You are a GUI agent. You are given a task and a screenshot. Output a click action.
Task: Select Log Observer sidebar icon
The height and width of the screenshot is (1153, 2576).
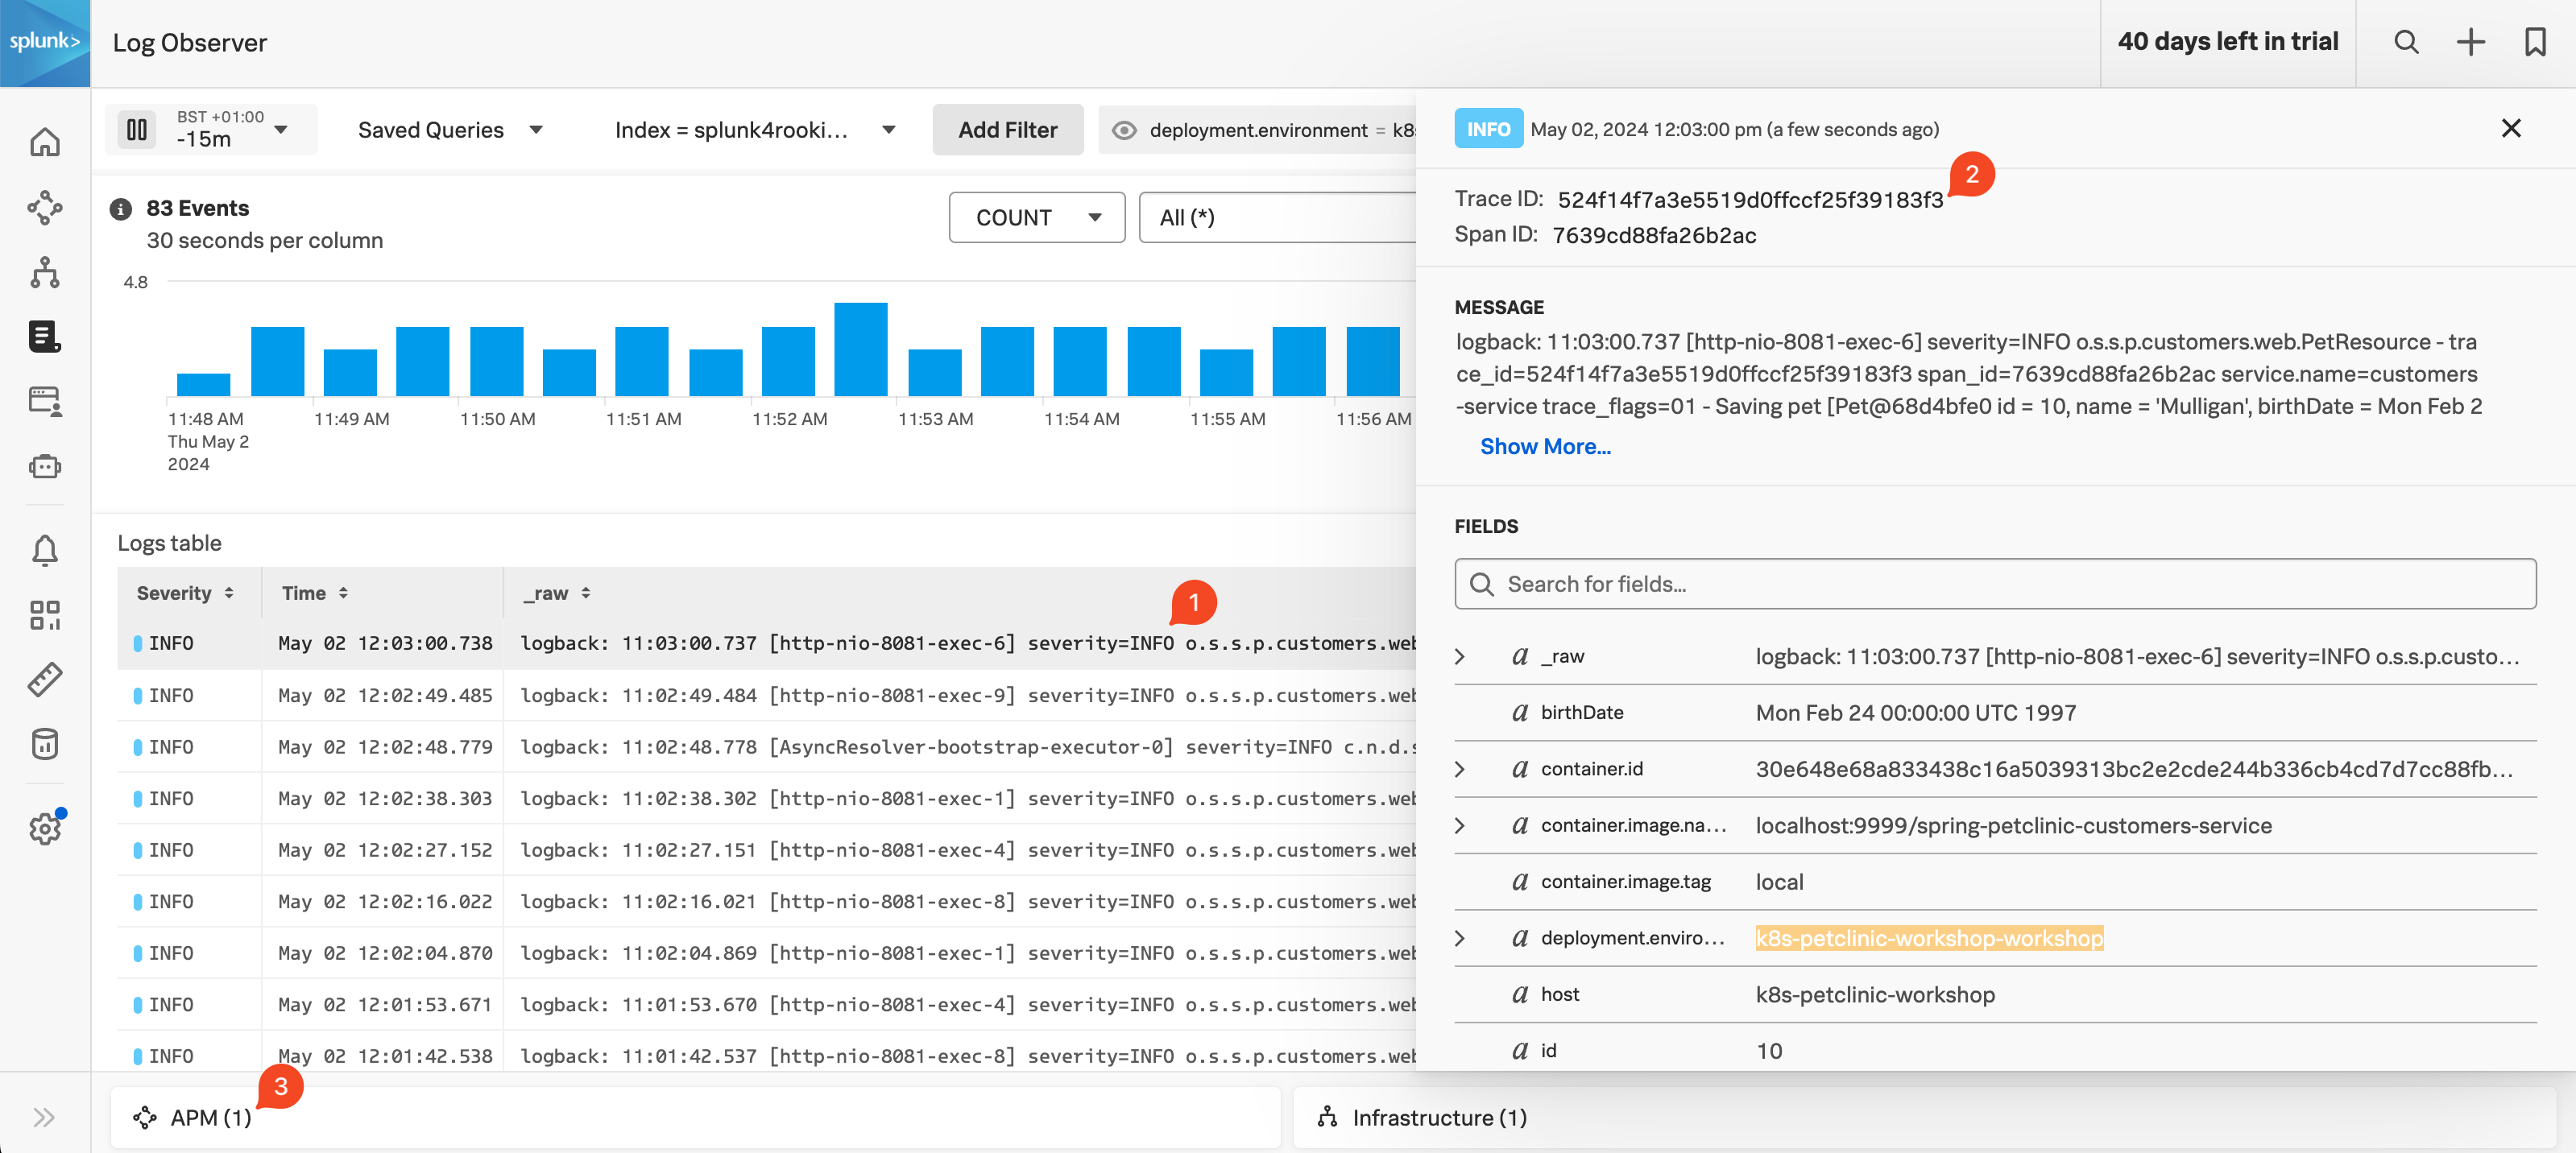point(45,337)
